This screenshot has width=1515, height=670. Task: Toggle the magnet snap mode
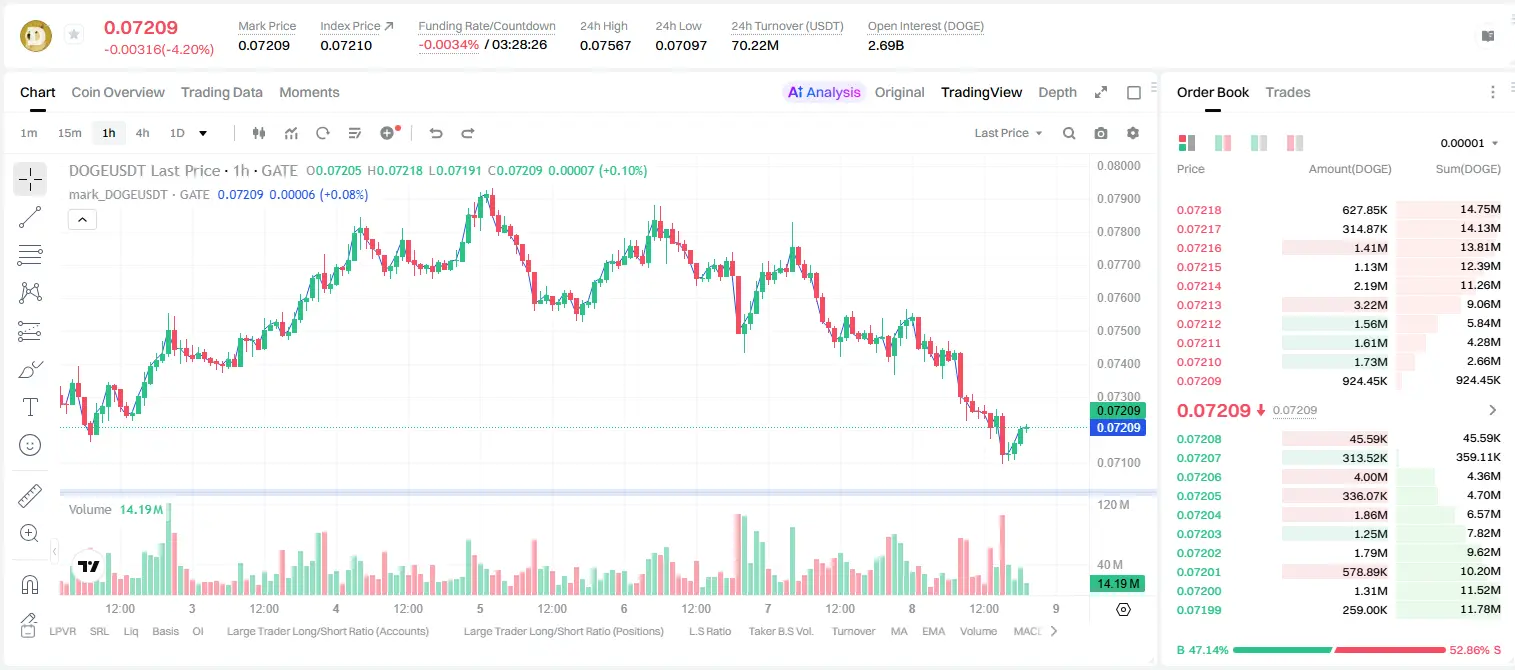[x=30, y=585]
